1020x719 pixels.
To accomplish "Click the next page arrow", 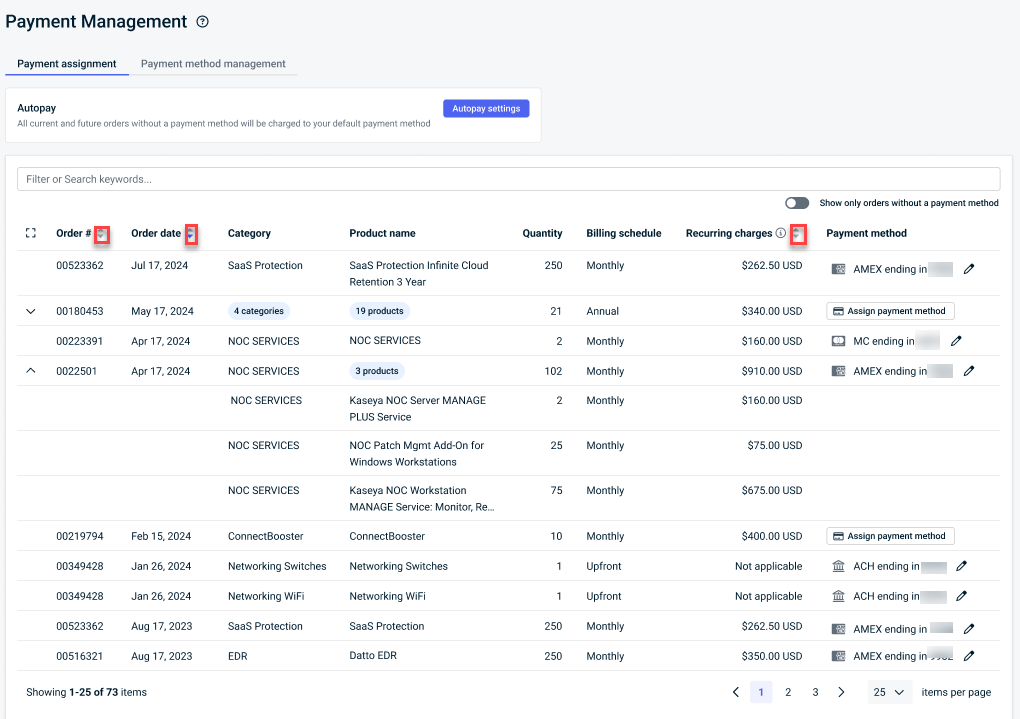I will [841, 692].
